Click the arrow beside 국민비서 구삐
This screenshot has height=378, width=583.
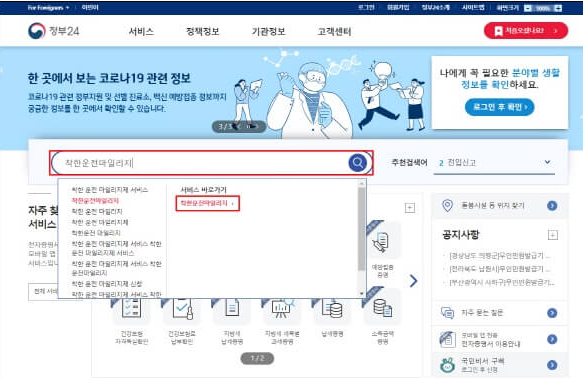click(x=552, y=365)
